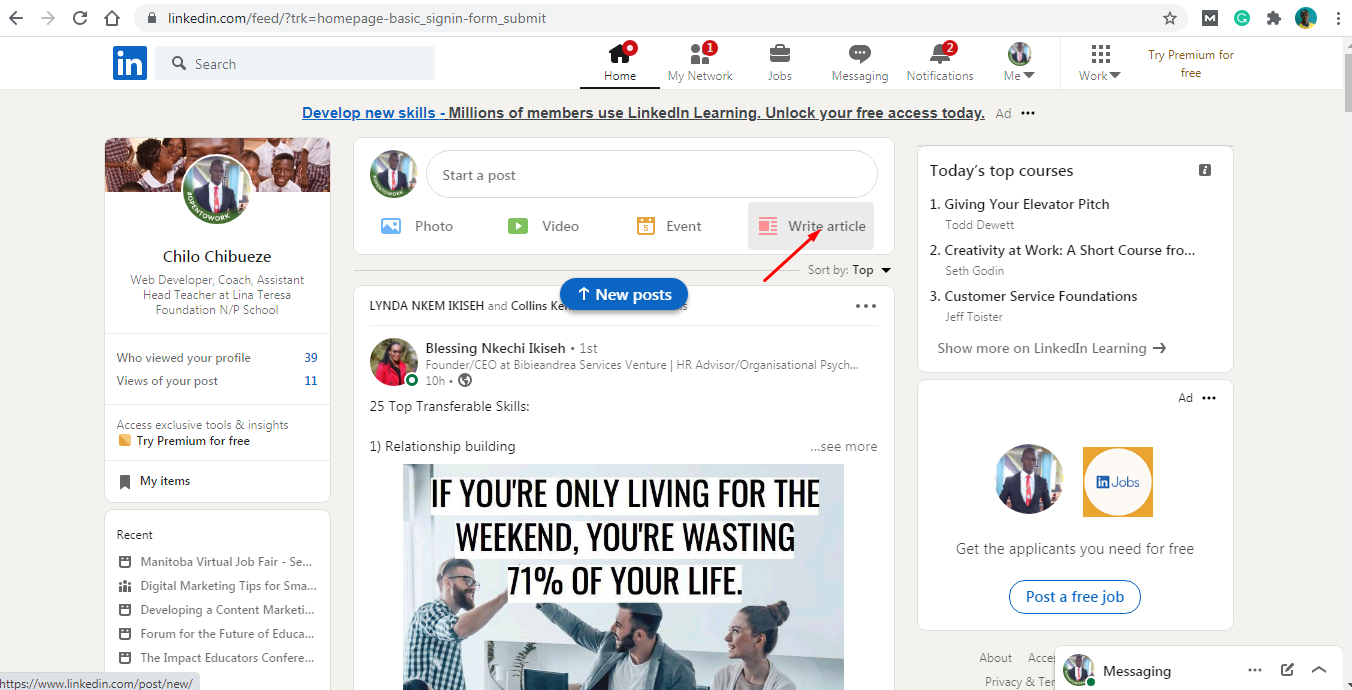Expand the Me dropdown menu
The image size is (1352, 690).
[x=1019, y=63]
